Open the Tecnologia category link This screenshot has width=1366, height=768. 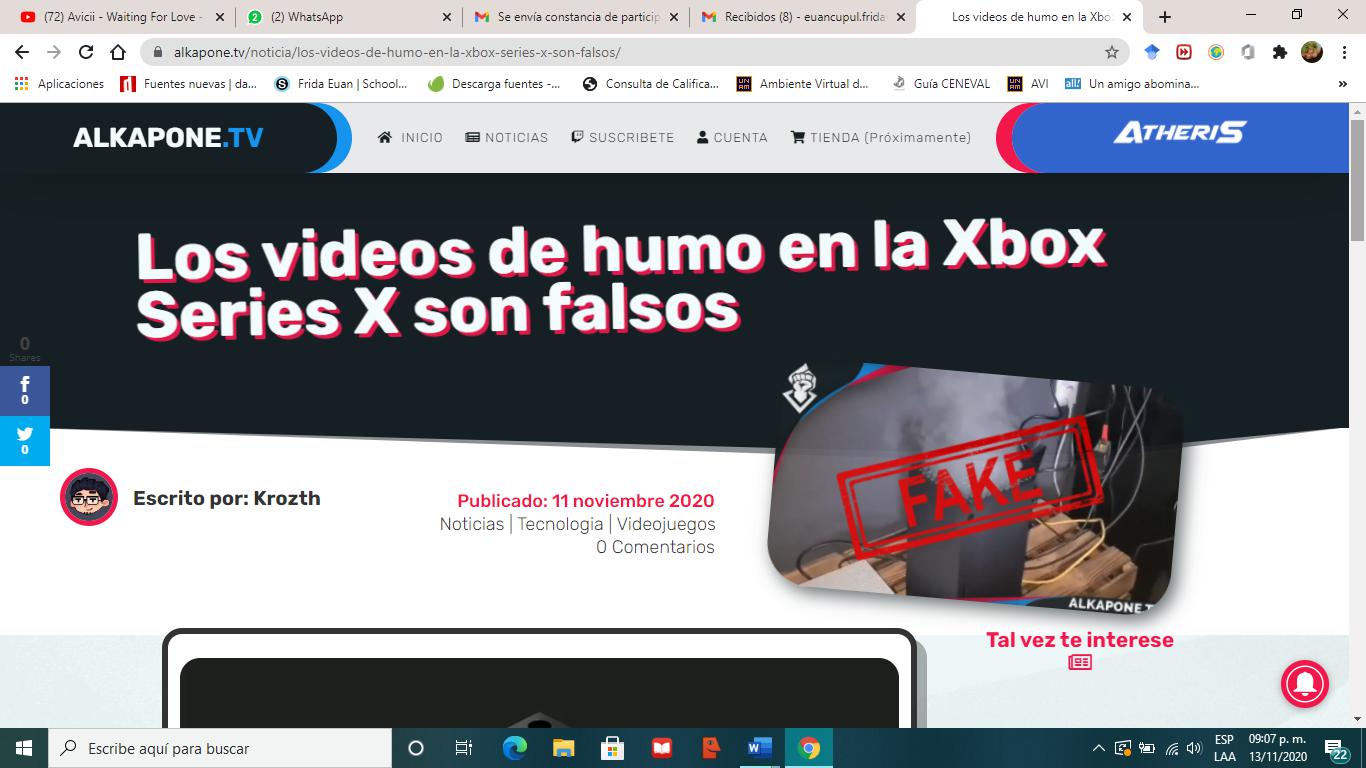click(x=560, y=524)
